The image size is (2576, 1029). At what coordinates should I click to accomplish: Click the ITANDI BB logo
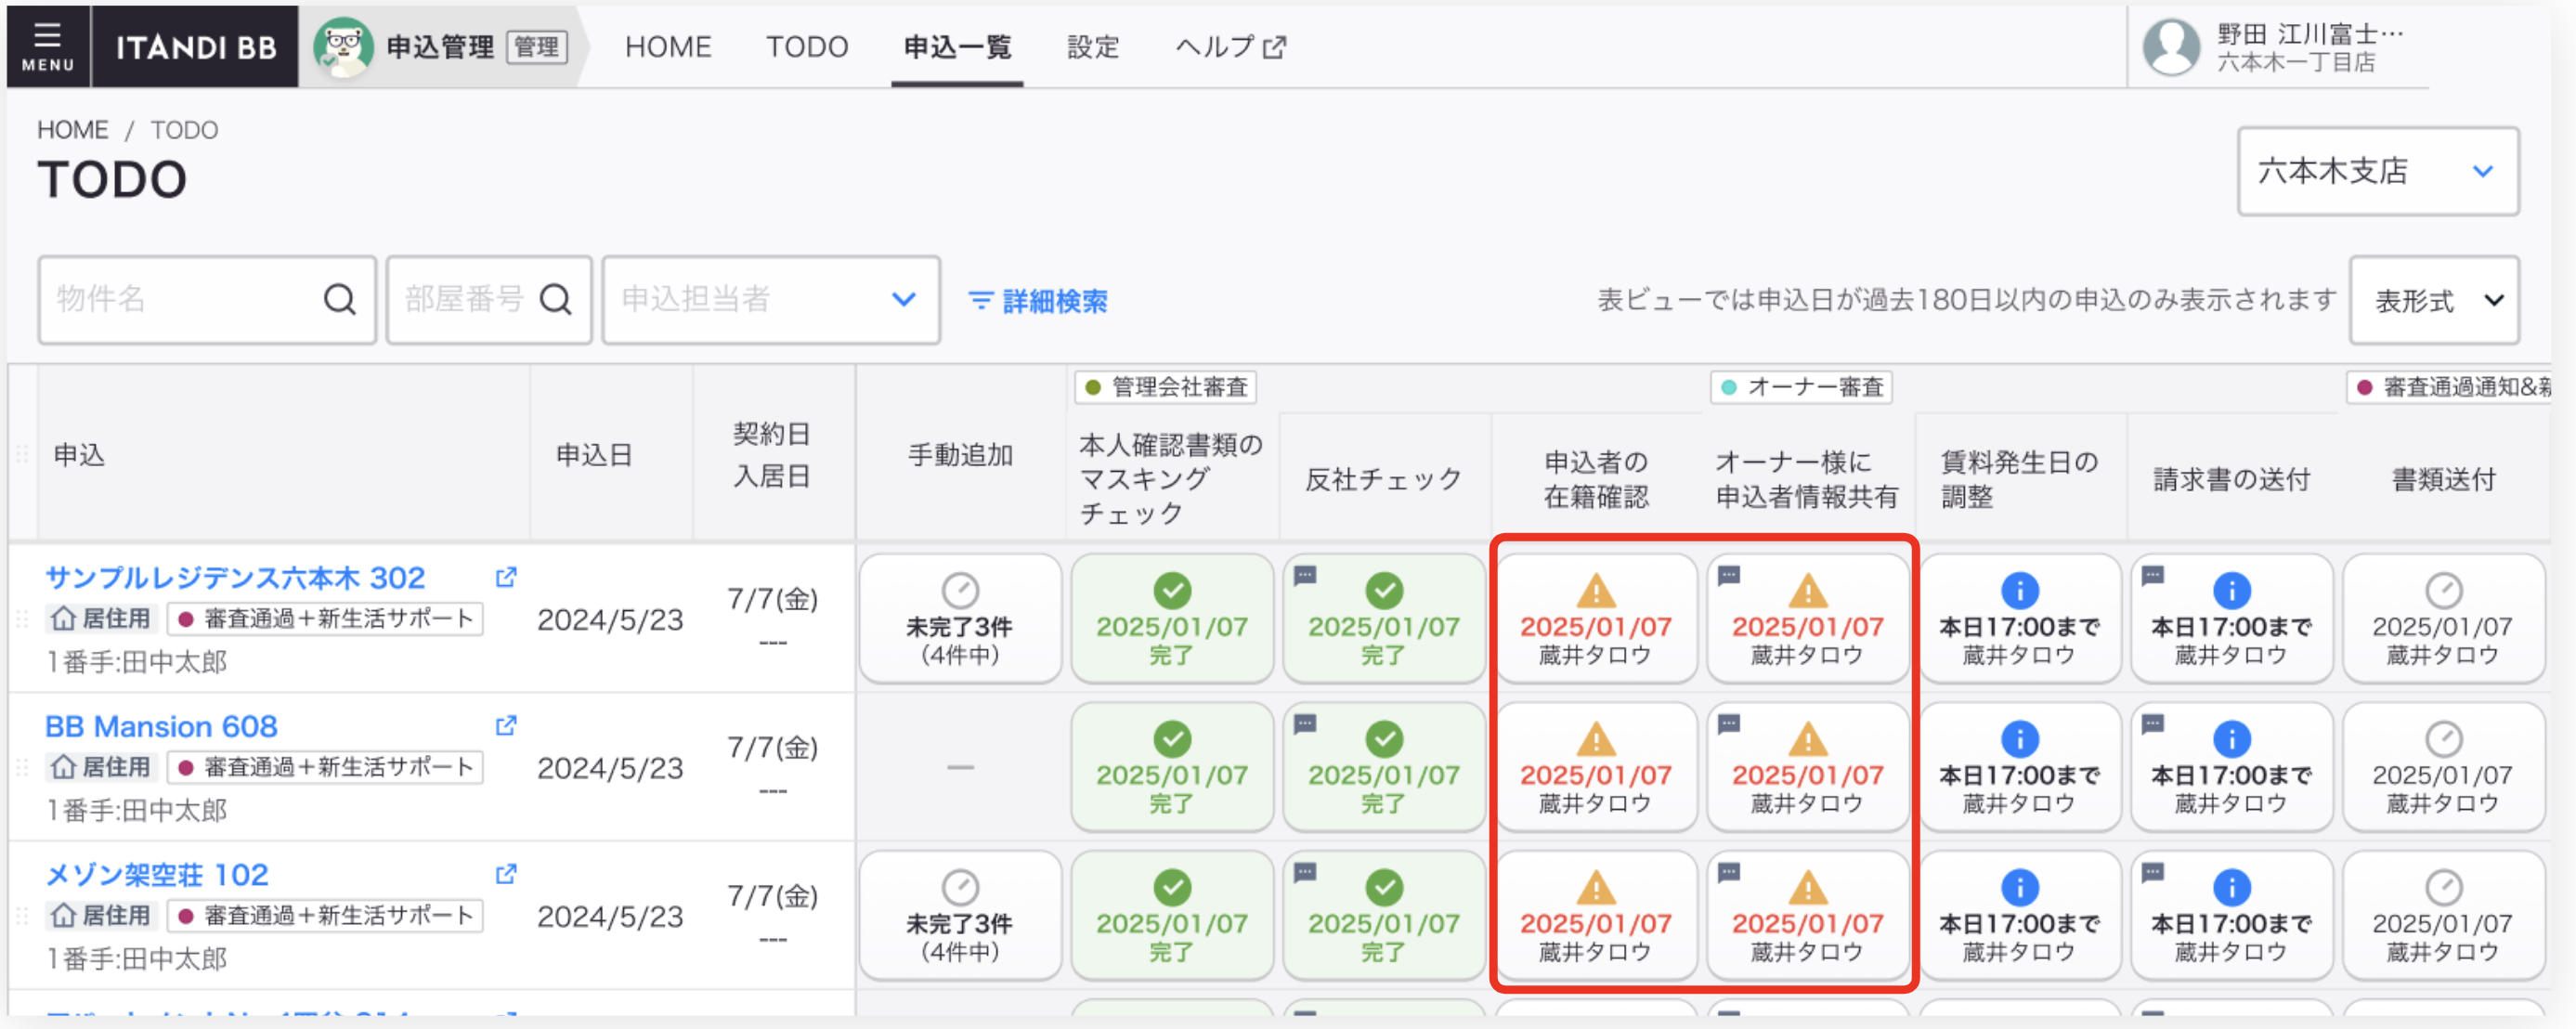coord(196,47)
